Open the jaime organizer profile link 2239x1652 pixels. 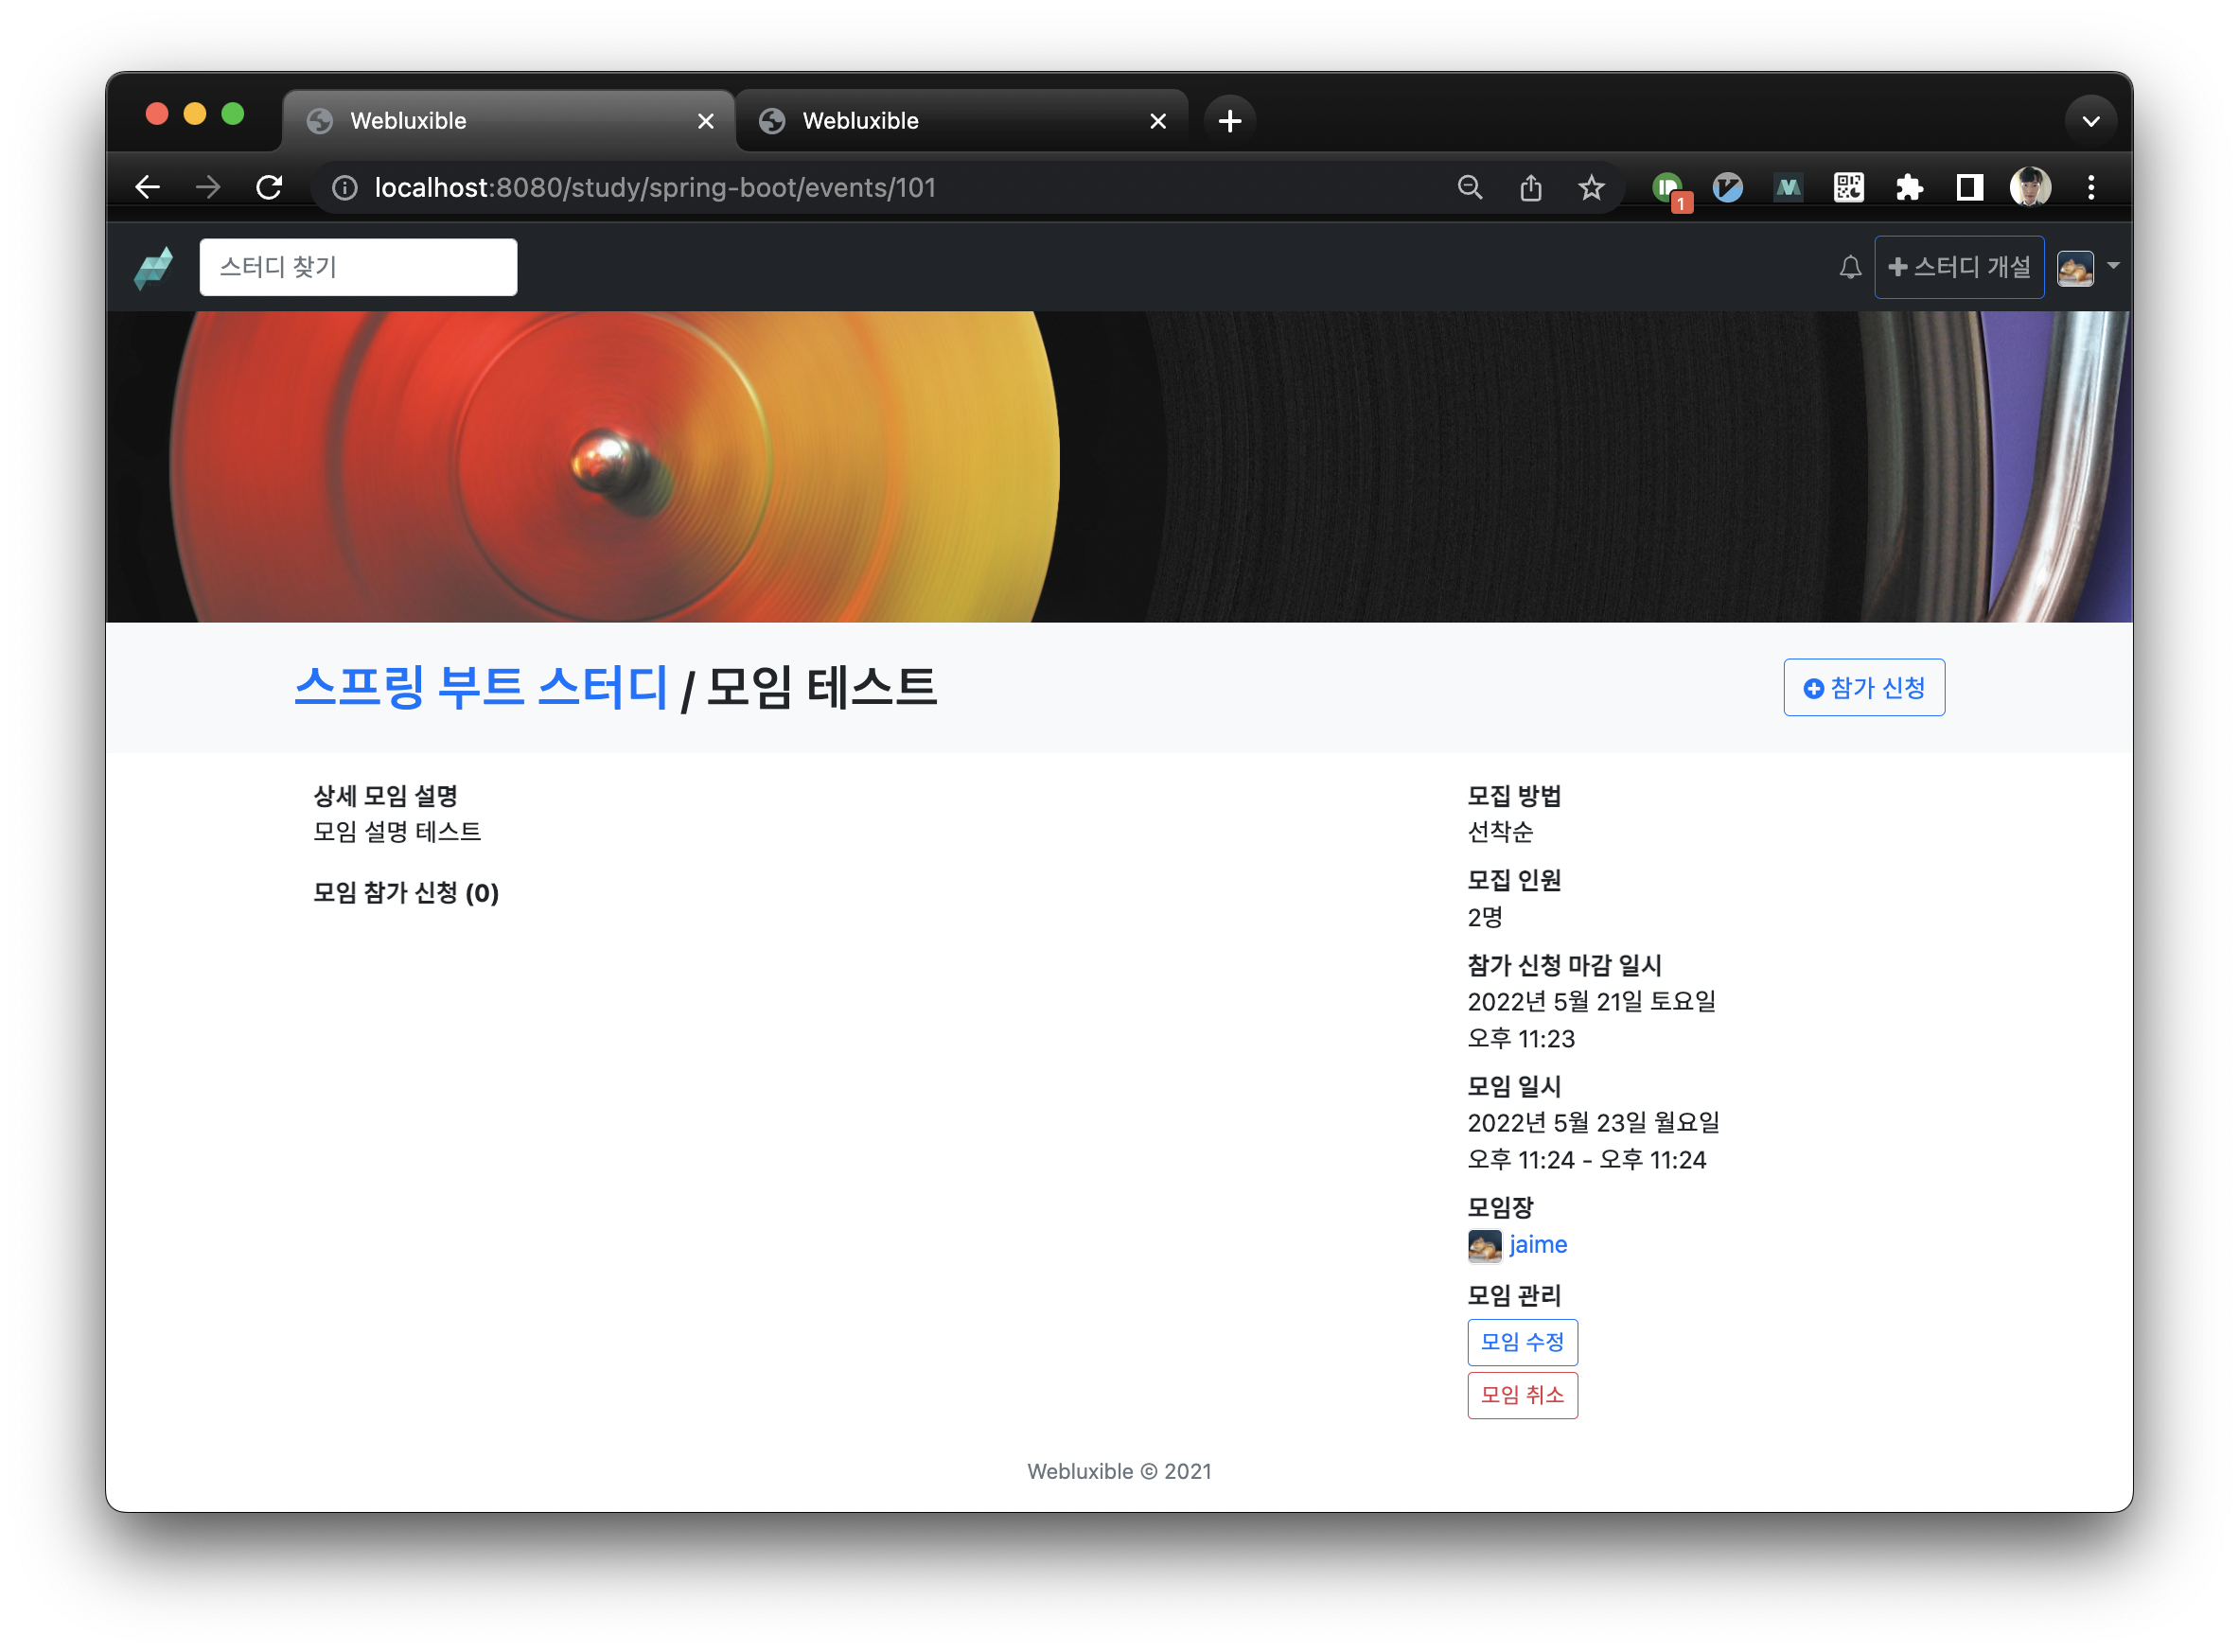[1537, 1244]
